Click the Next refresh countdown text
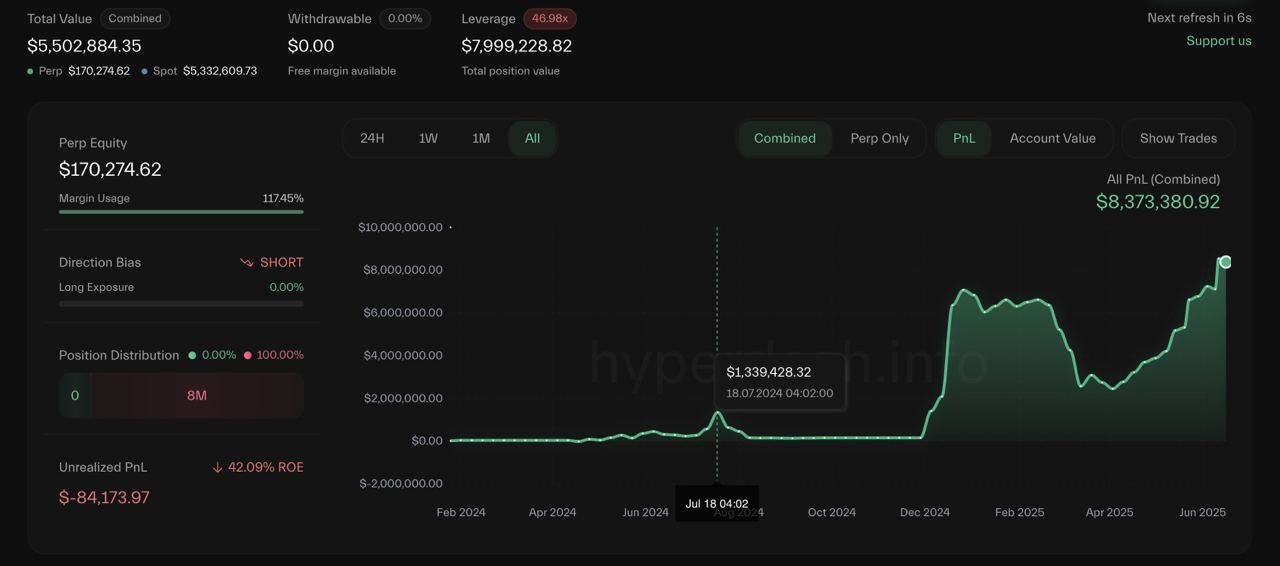The height and width of the screenshot is (566, 1280). click(1199, 18)
